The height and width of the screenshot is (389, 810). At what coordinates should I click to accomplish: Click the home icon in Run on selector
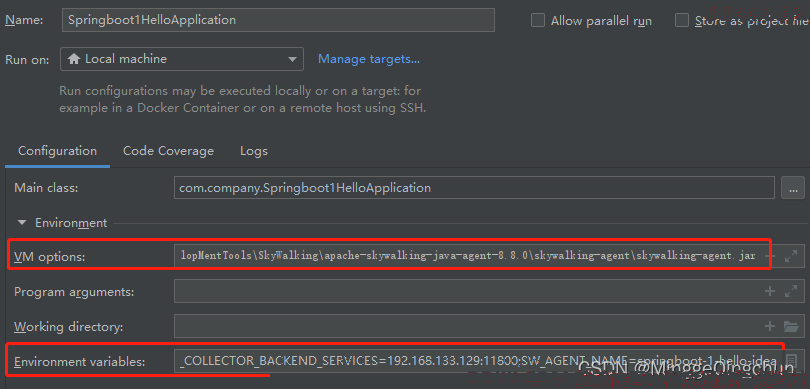[74, 59]
